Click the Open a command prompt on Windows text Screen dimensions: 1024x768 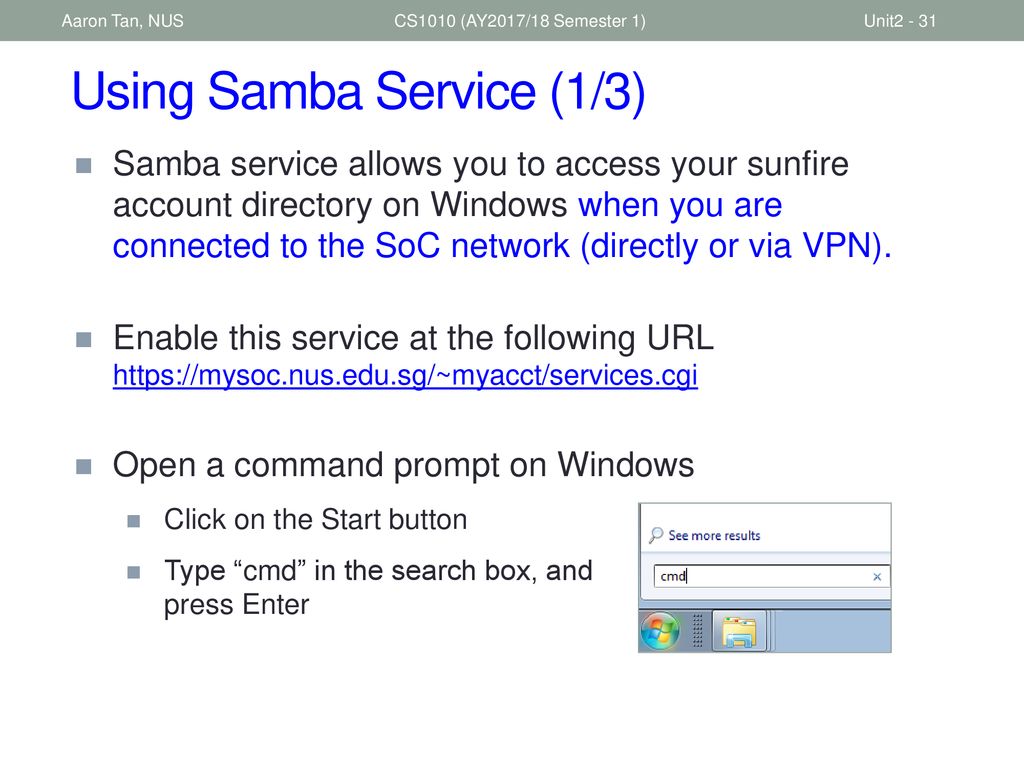click(403, 466)
